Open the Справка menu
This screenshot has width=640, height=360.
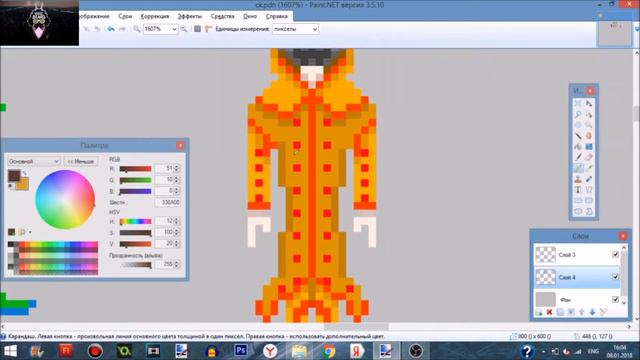pos(276,16)
